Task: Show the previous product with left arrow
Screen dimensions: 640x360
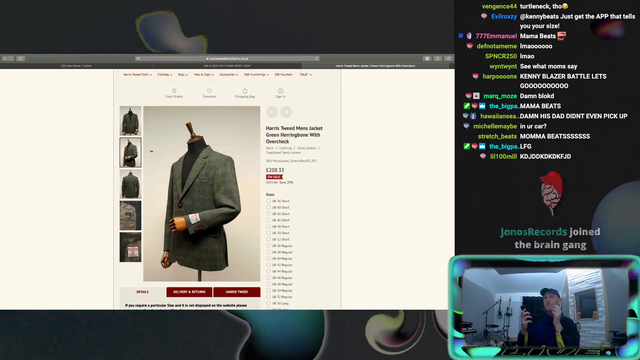Action: tap(272, 112)
